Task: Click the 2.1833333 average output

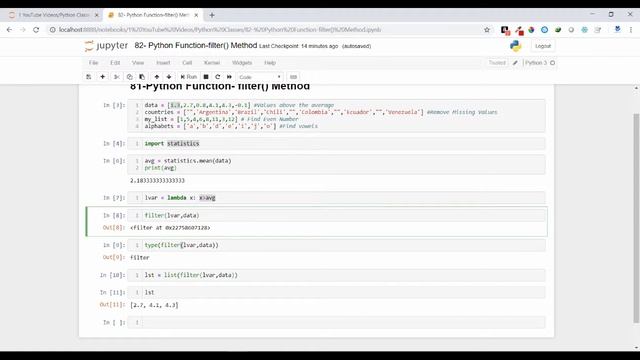Action: point(157,180)
